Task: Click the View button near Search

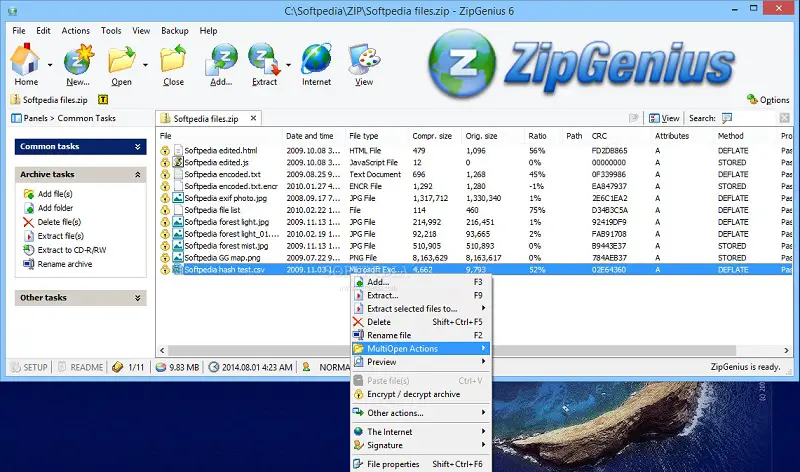Action: tap(664, 118)
